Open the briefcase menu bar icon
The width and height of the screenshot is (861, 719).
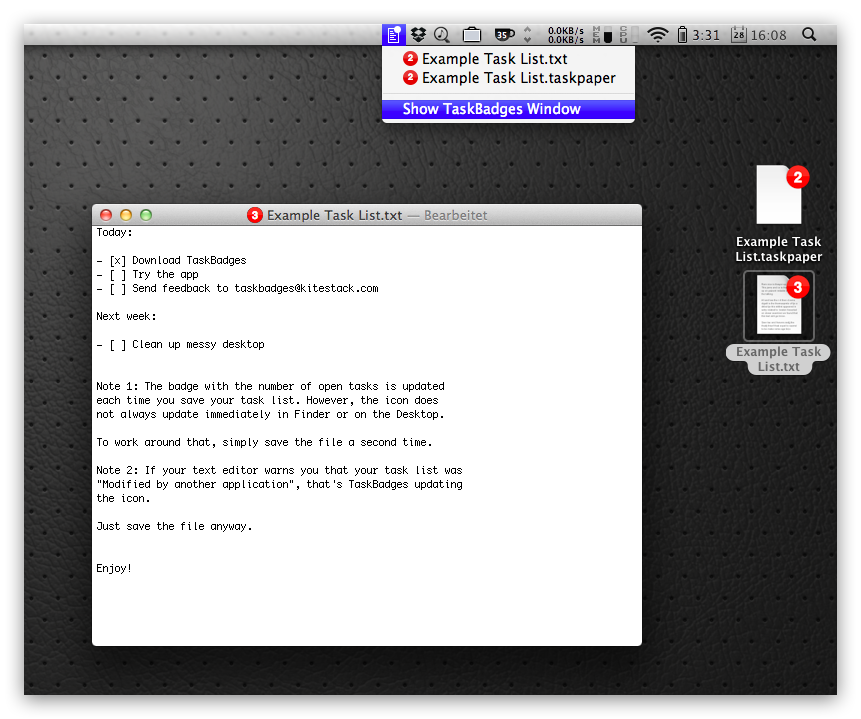471,35
